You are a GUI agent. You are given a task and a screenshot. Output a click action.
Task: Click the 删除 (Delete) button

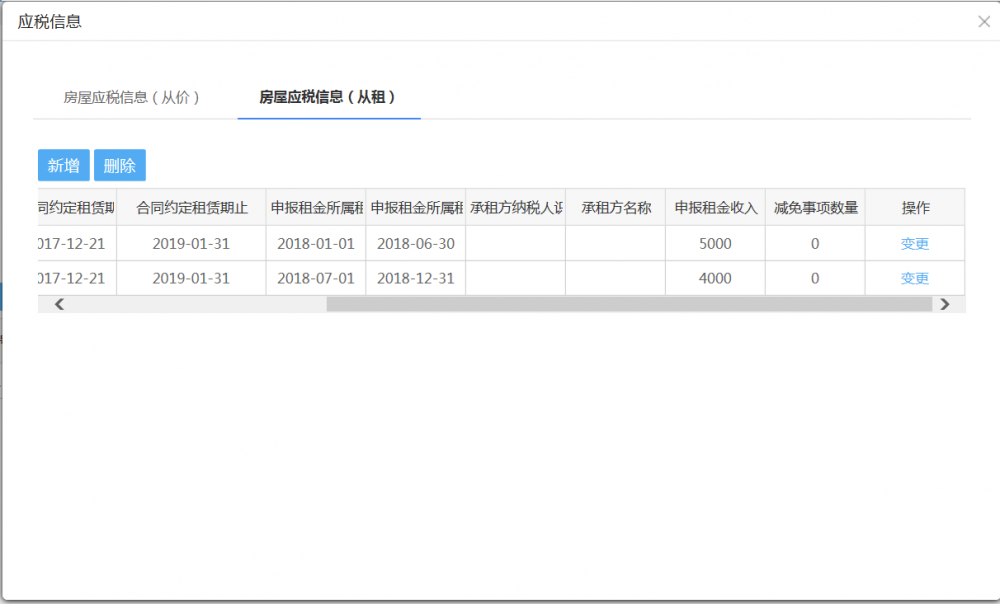click(x=120, y=165)
